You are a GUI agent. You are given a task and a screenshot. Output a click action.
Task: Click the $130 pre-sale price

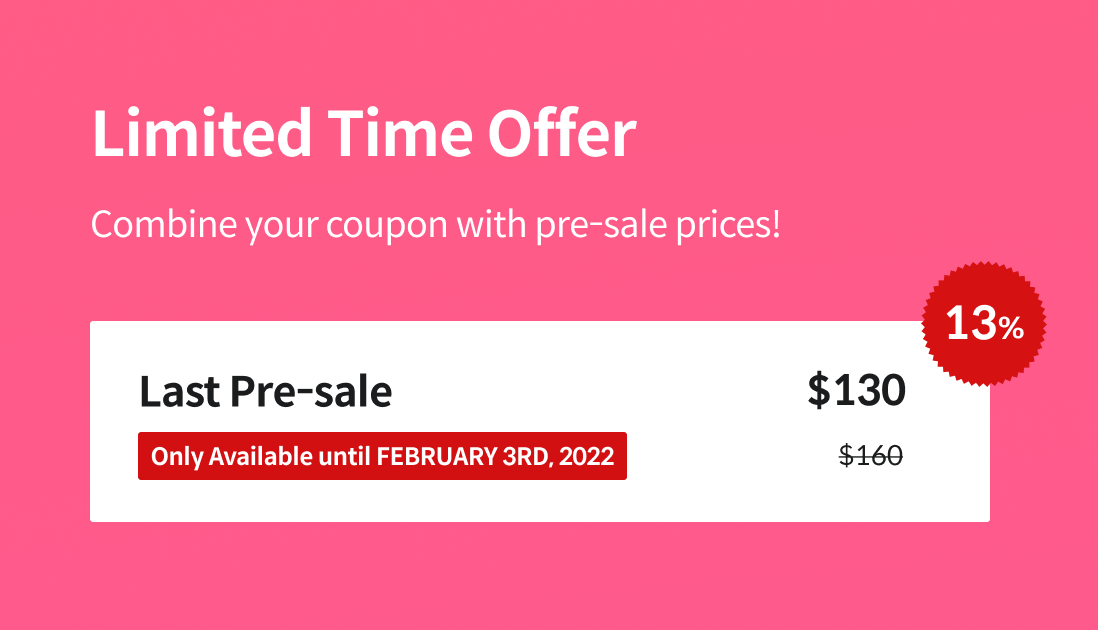coord(856,391)
